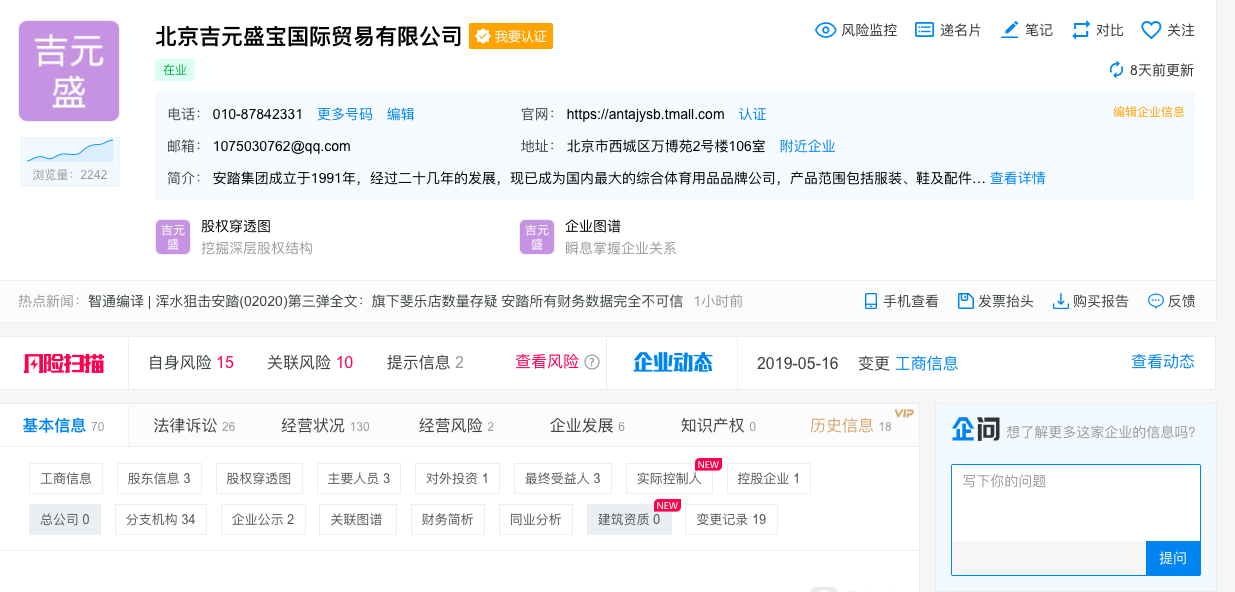Click the 附近企业 link

[808, 146]
